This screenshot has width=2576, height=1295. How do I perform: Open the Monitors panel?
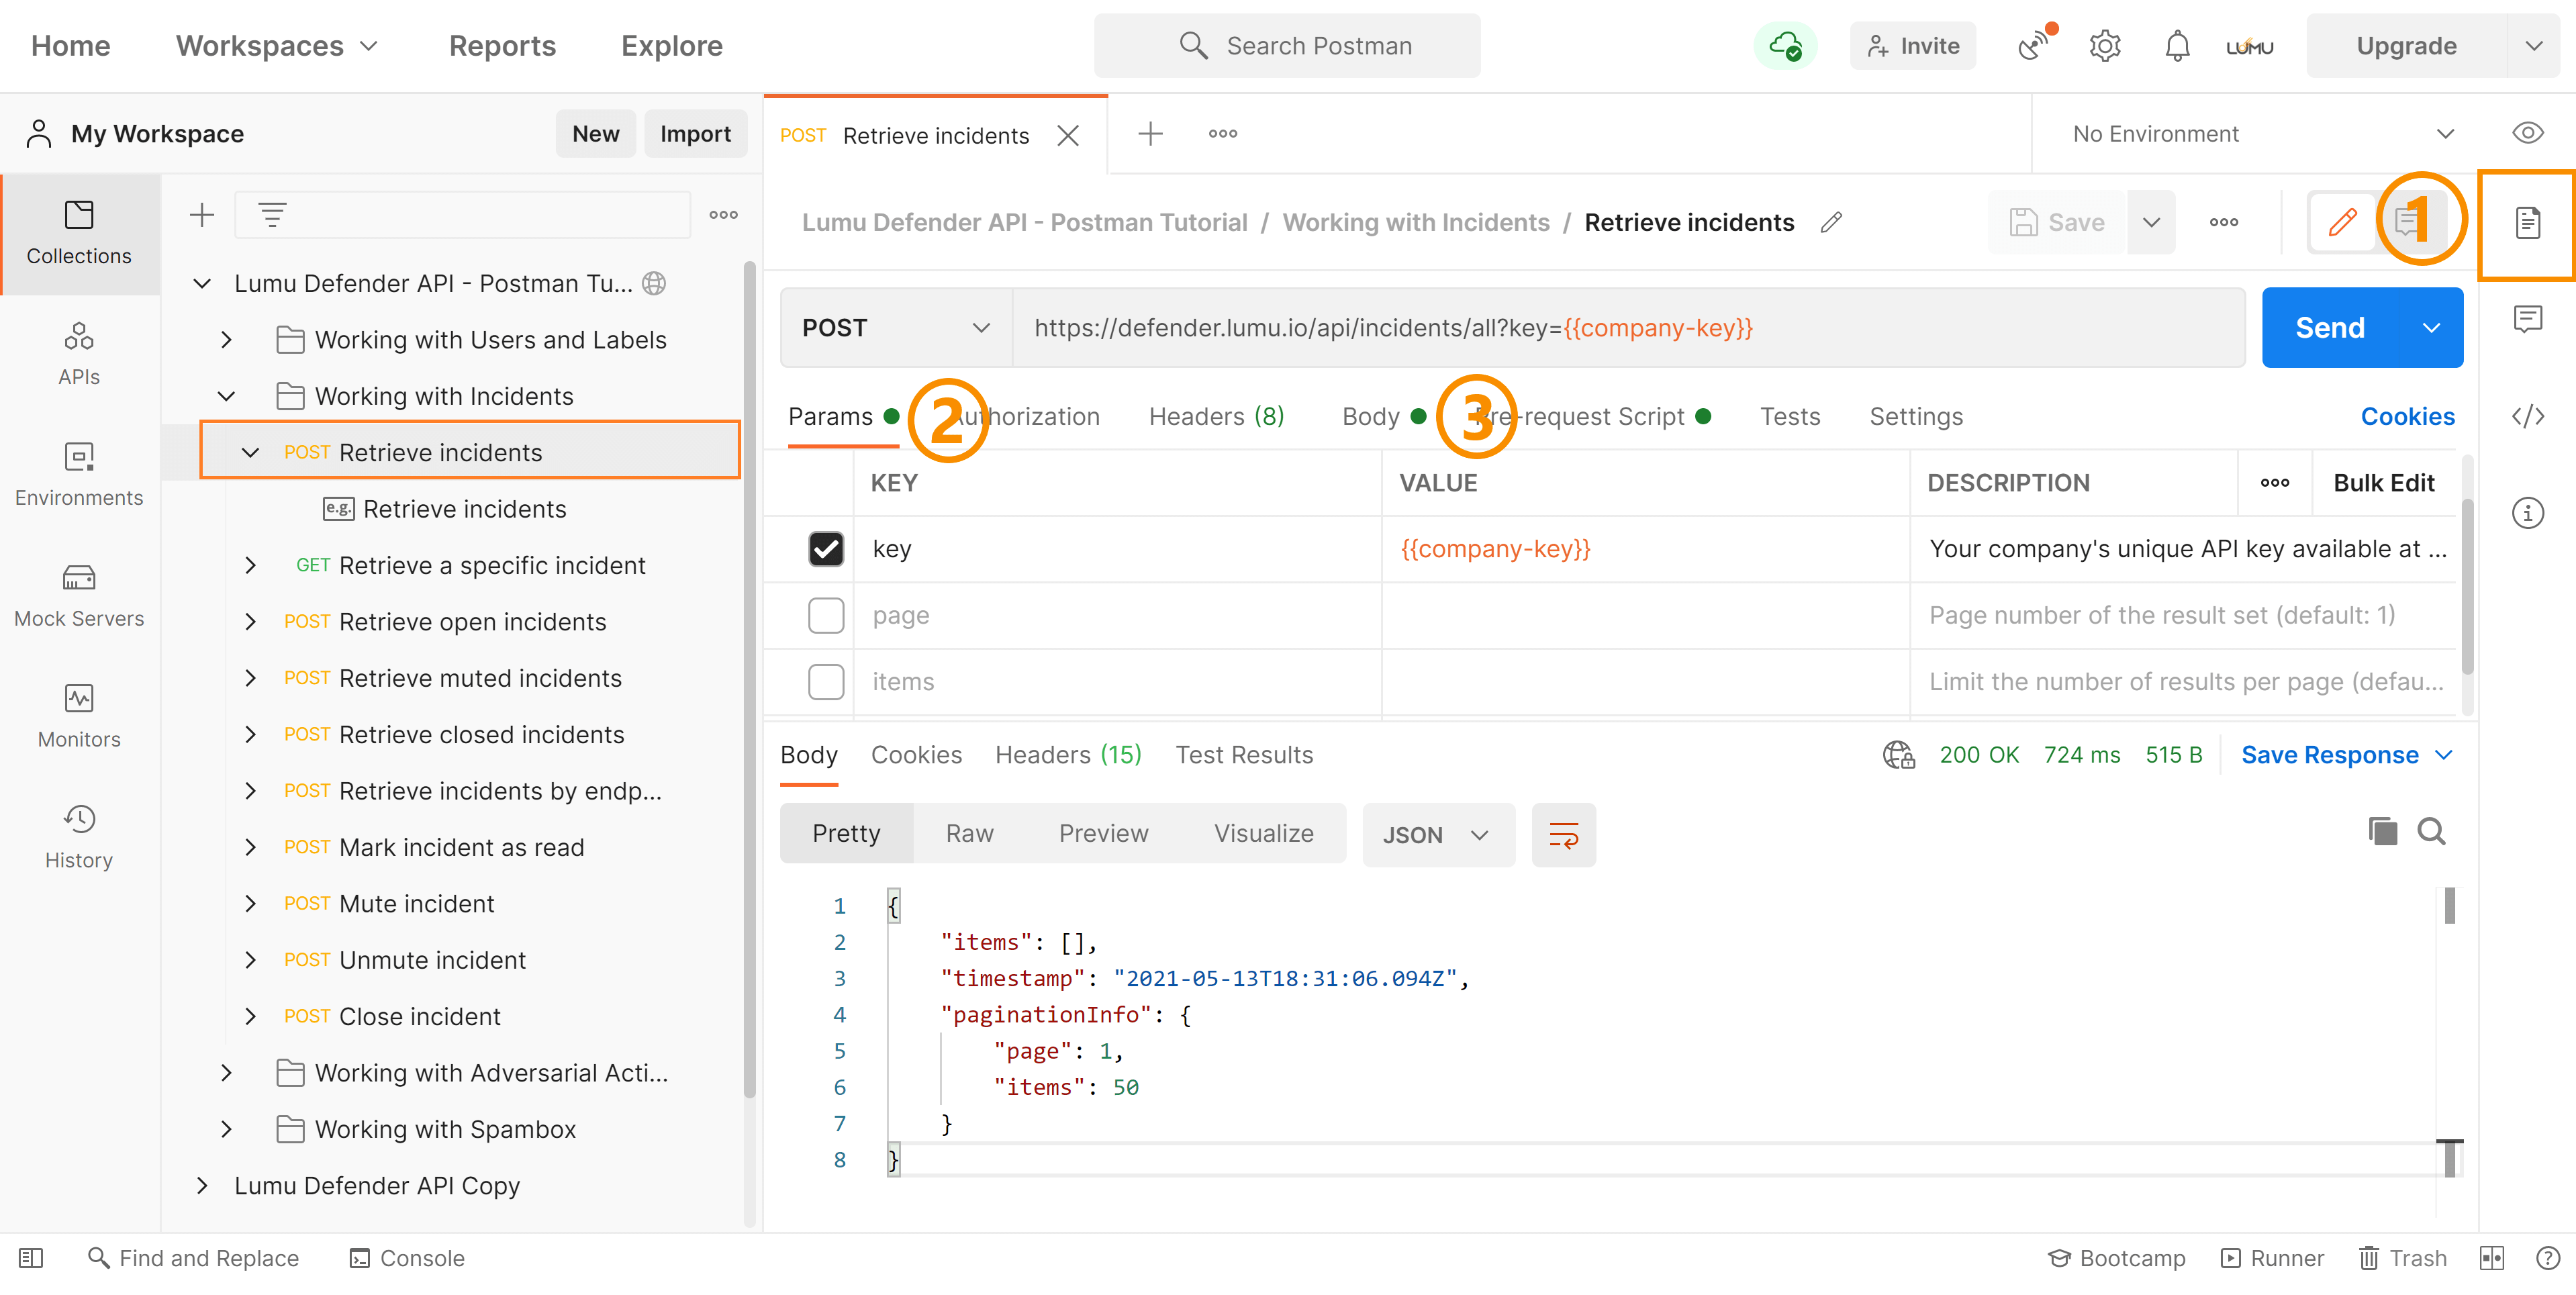[x=79, y=715]
